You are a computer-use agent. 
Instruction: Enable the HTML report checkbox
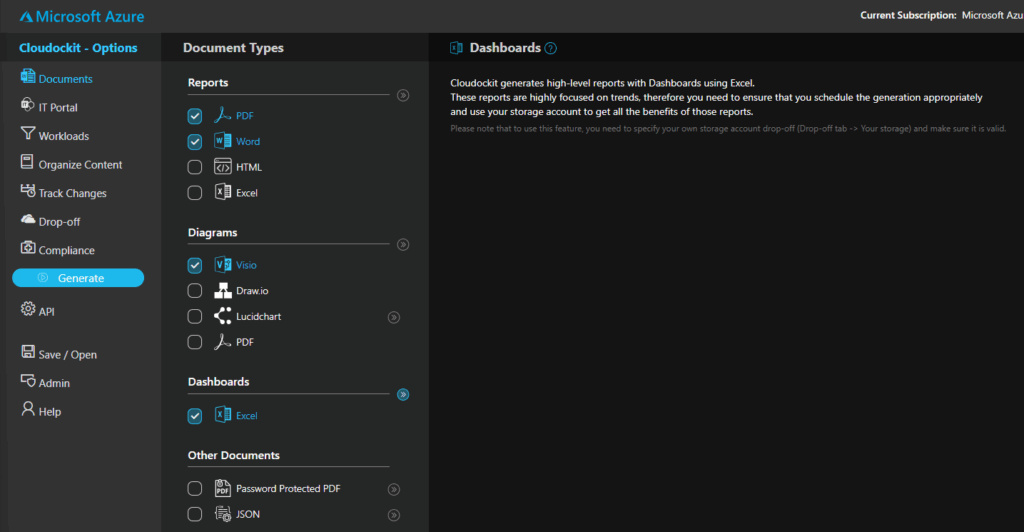(x=195, y=167)
